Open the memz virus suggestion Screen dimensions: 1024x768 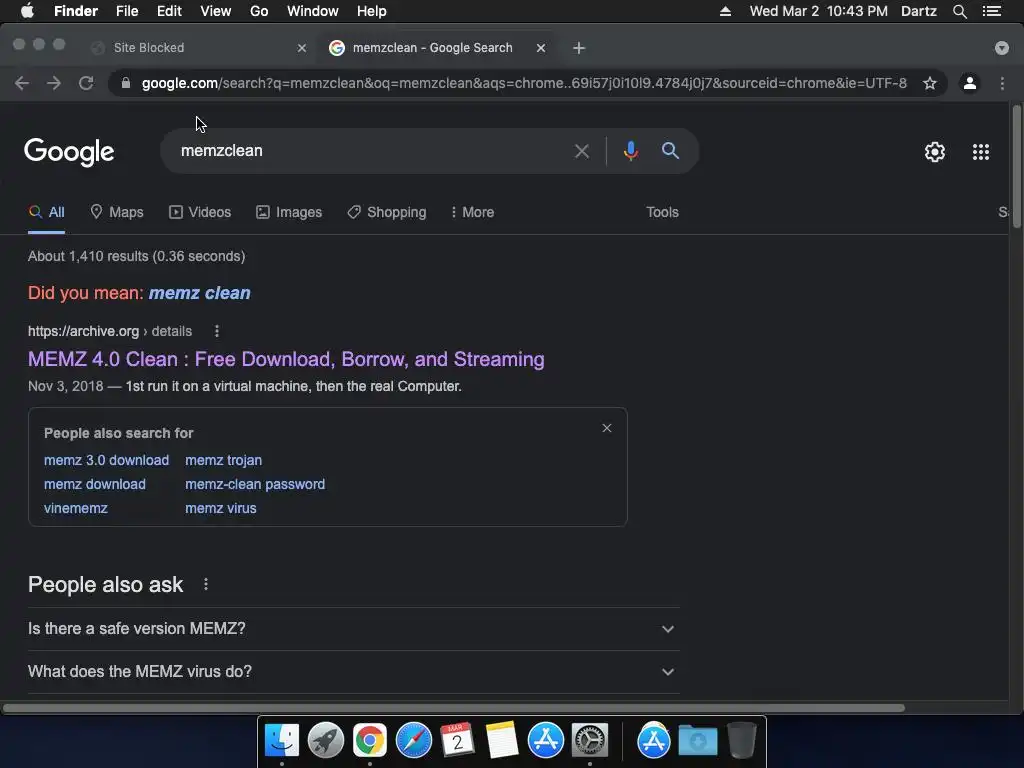coord(221,508)
